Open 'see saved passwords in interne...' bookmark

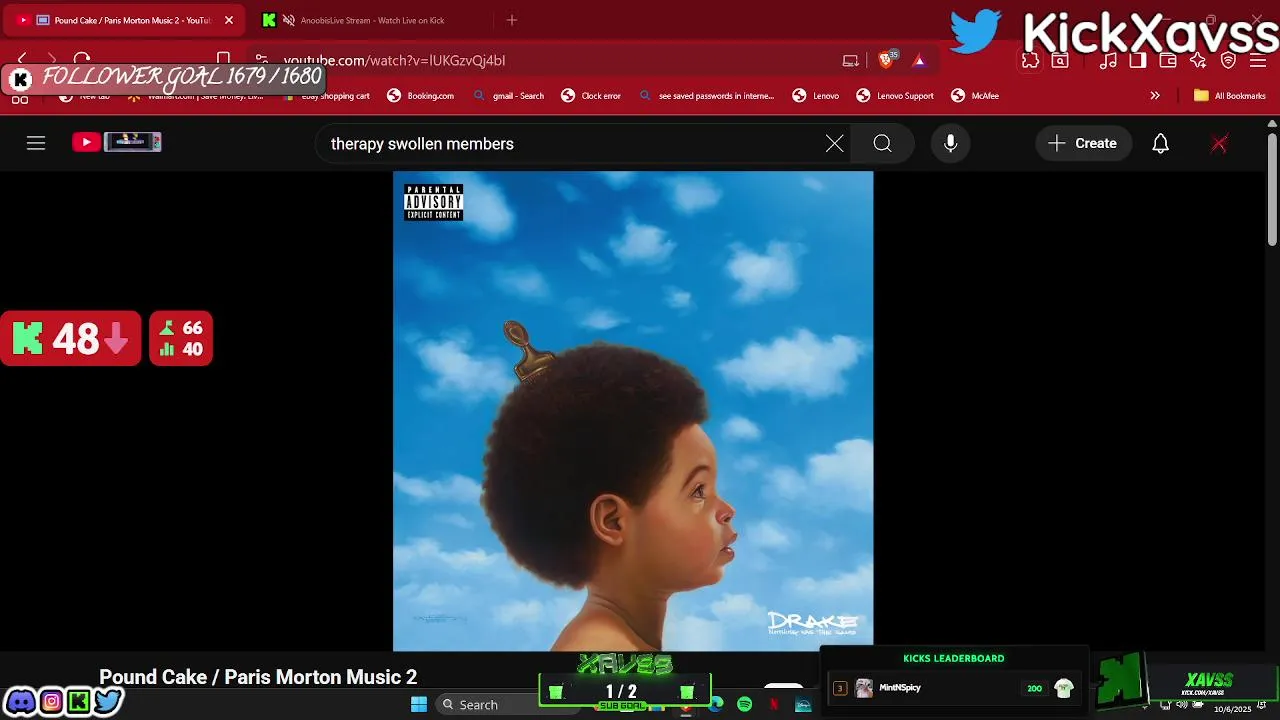[x=706, y=96]
